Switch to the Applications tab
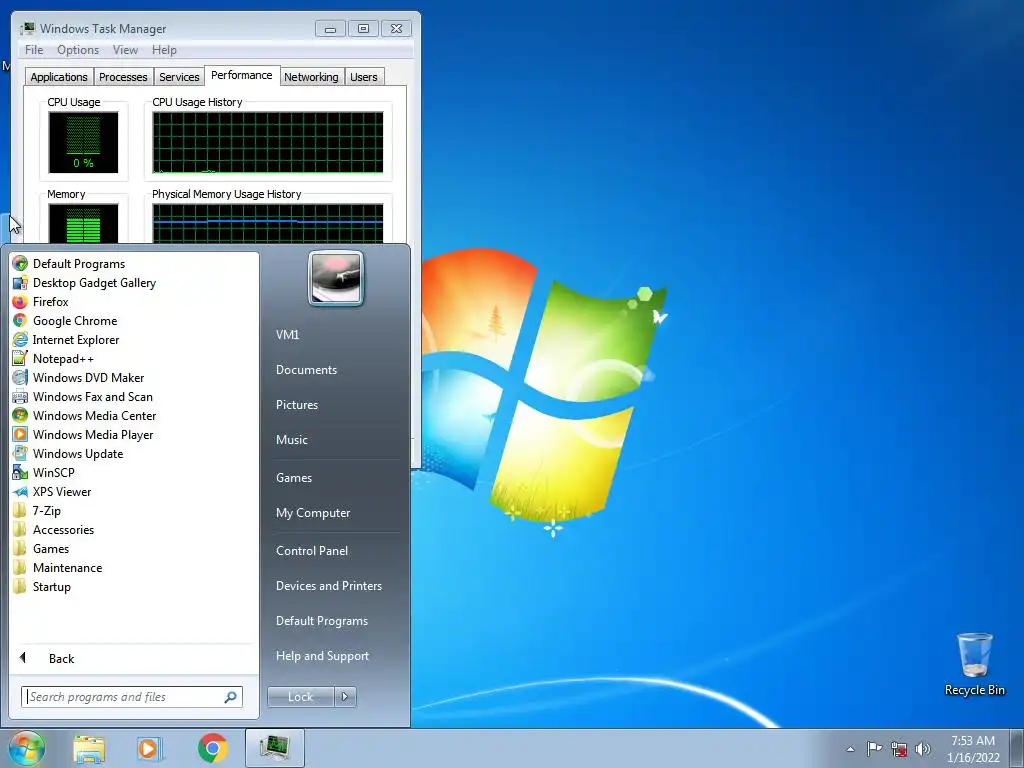This screenshot has width=1024, height=768. pyautogui.click(x=59, y=77)
